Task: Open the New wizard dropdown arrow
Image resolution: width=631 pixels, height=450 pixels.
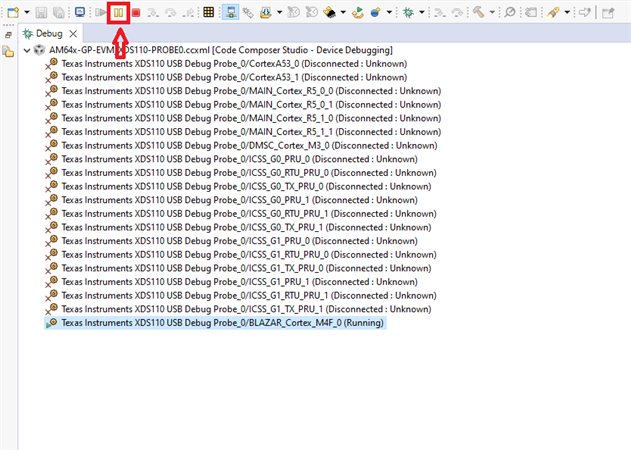Action: pyautogui.click(x=27, y=12)
